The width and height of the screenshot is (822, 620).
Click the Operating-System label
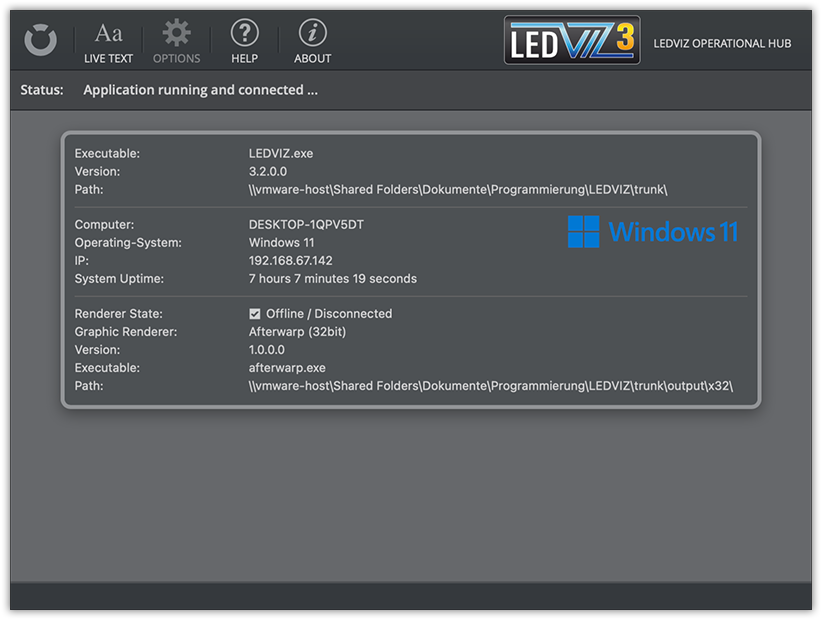coord(128,243)
